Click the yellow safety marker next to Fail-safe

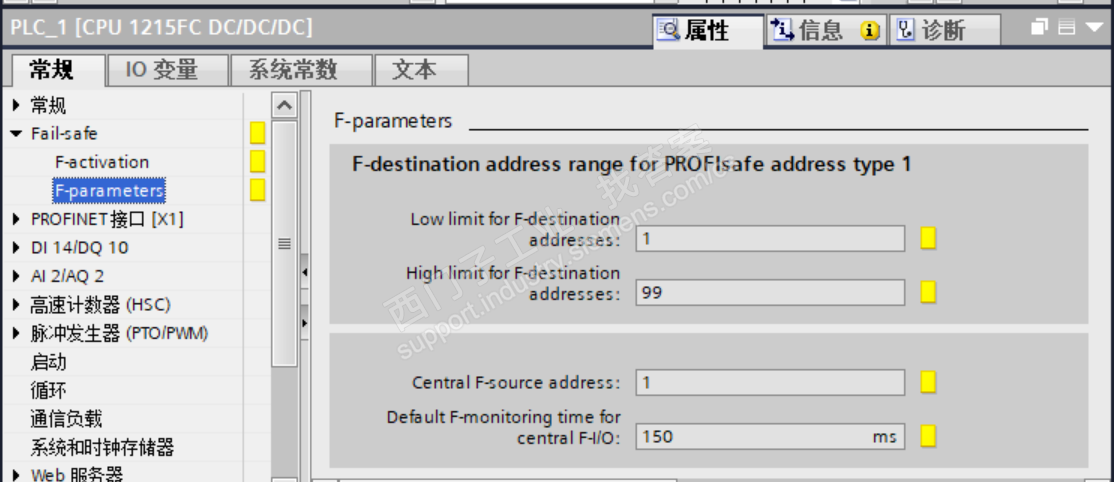(x=257, y=133)
